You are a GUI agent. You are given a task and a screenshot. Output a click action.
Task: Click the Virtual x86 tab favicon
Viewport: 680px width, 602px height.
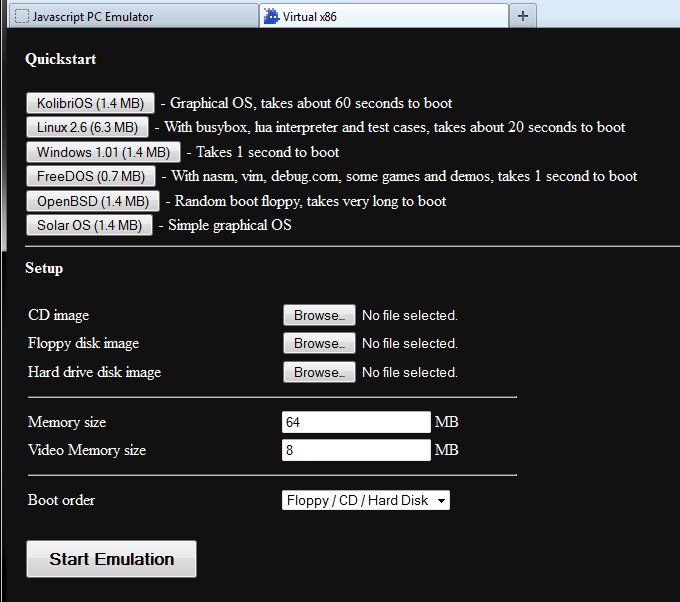pyautogui.click(x=271, y=16)
